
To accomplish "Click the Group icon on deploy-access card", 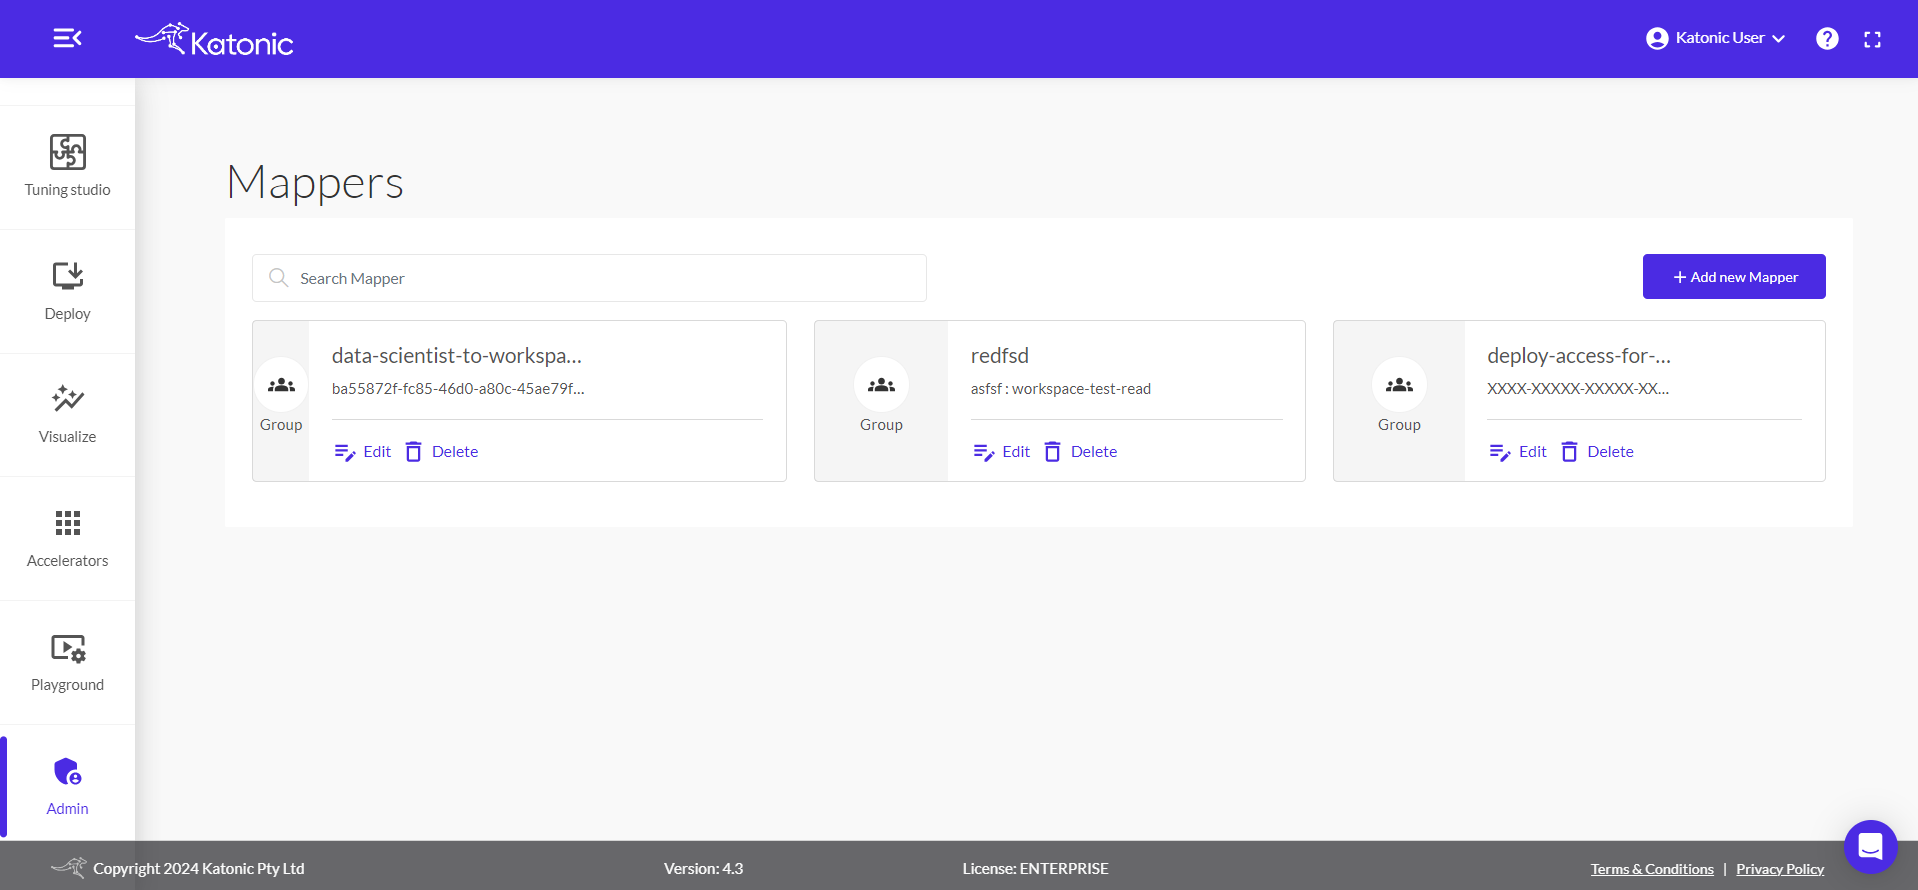I will click(1399, 385).
